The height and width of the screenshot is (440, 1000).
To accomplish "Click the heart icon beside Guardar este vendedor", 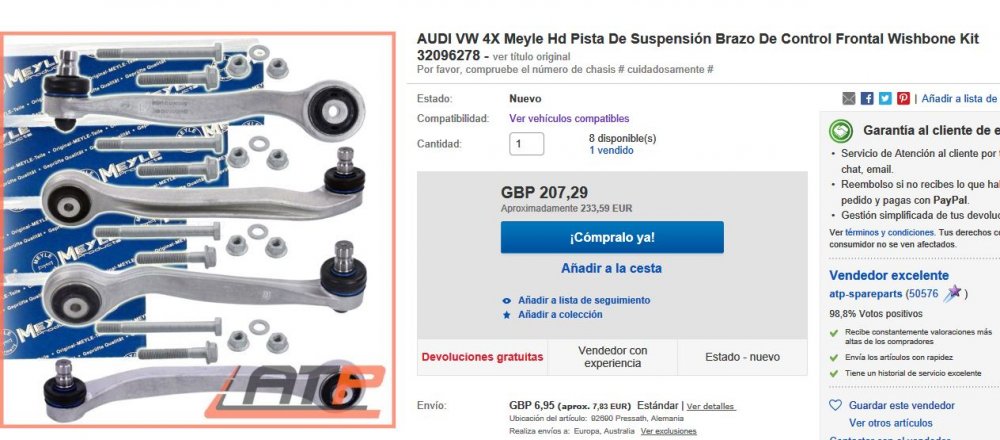I will 835,405.
